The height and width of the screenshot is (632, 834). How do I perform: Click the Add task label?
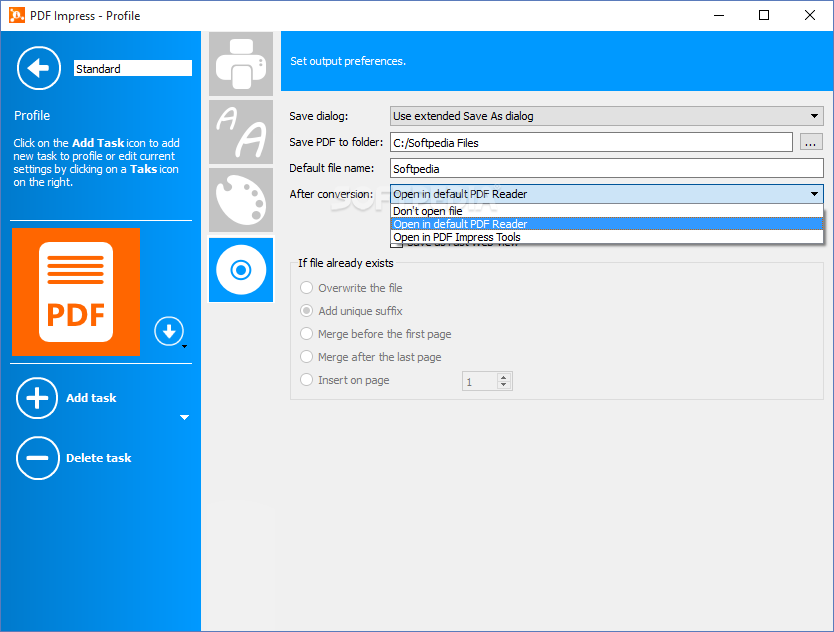click(x=91, y=398)
